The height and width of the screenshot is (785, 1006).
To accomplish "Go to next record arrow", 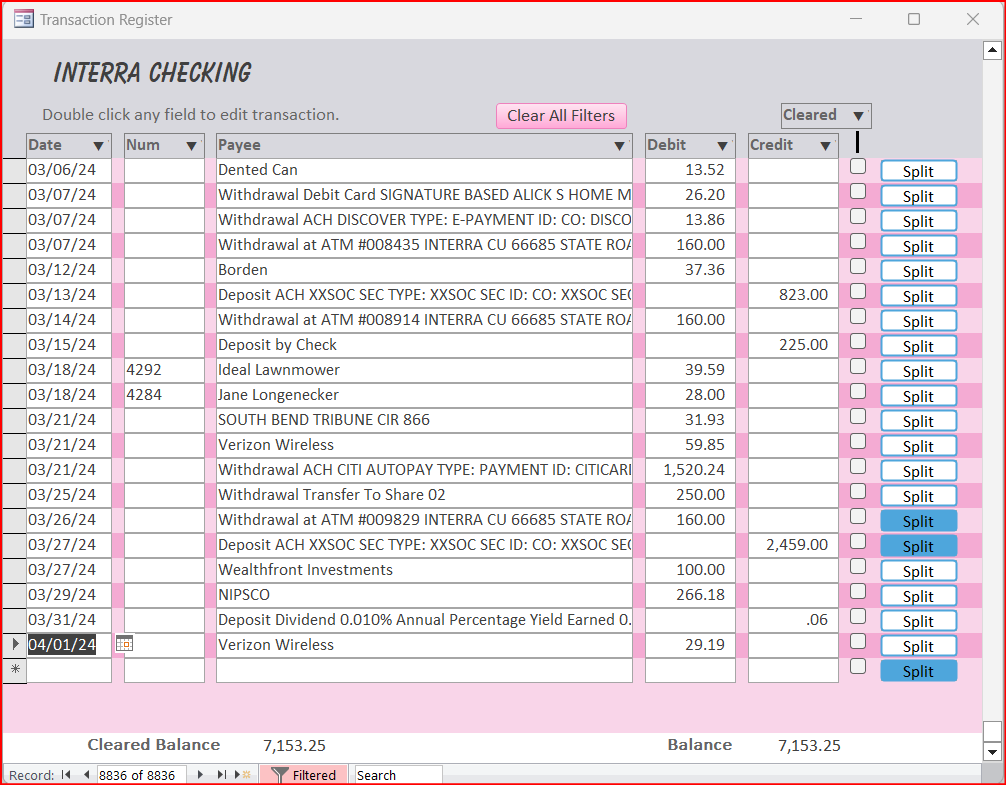I will tap(200, 775).
